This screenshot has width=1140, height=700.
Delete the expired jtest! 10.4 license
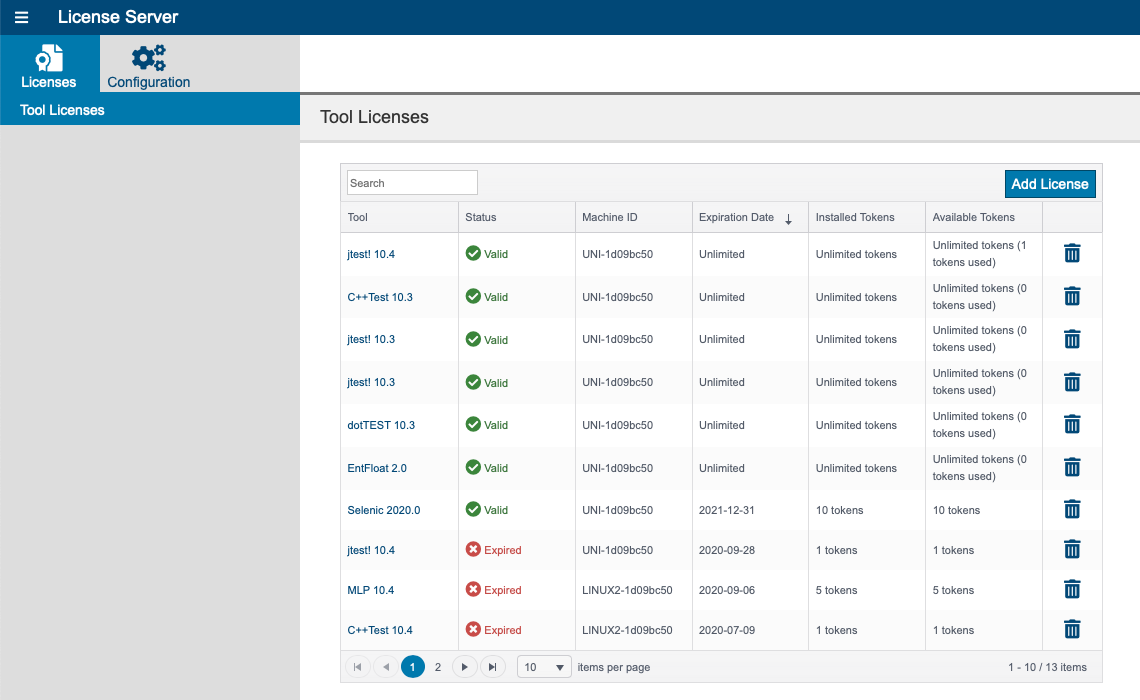click(x=1072, y=550)
